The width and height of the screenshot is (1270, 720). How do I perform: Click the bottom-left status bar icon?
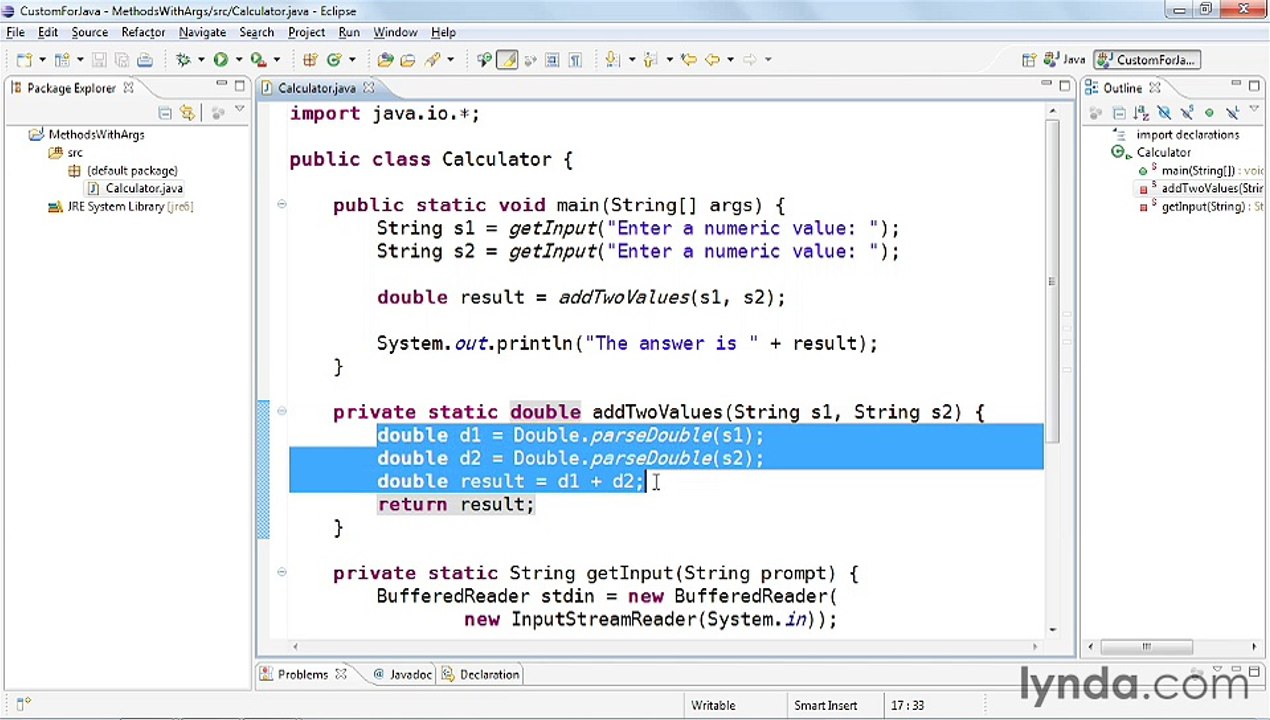[24, 704]
